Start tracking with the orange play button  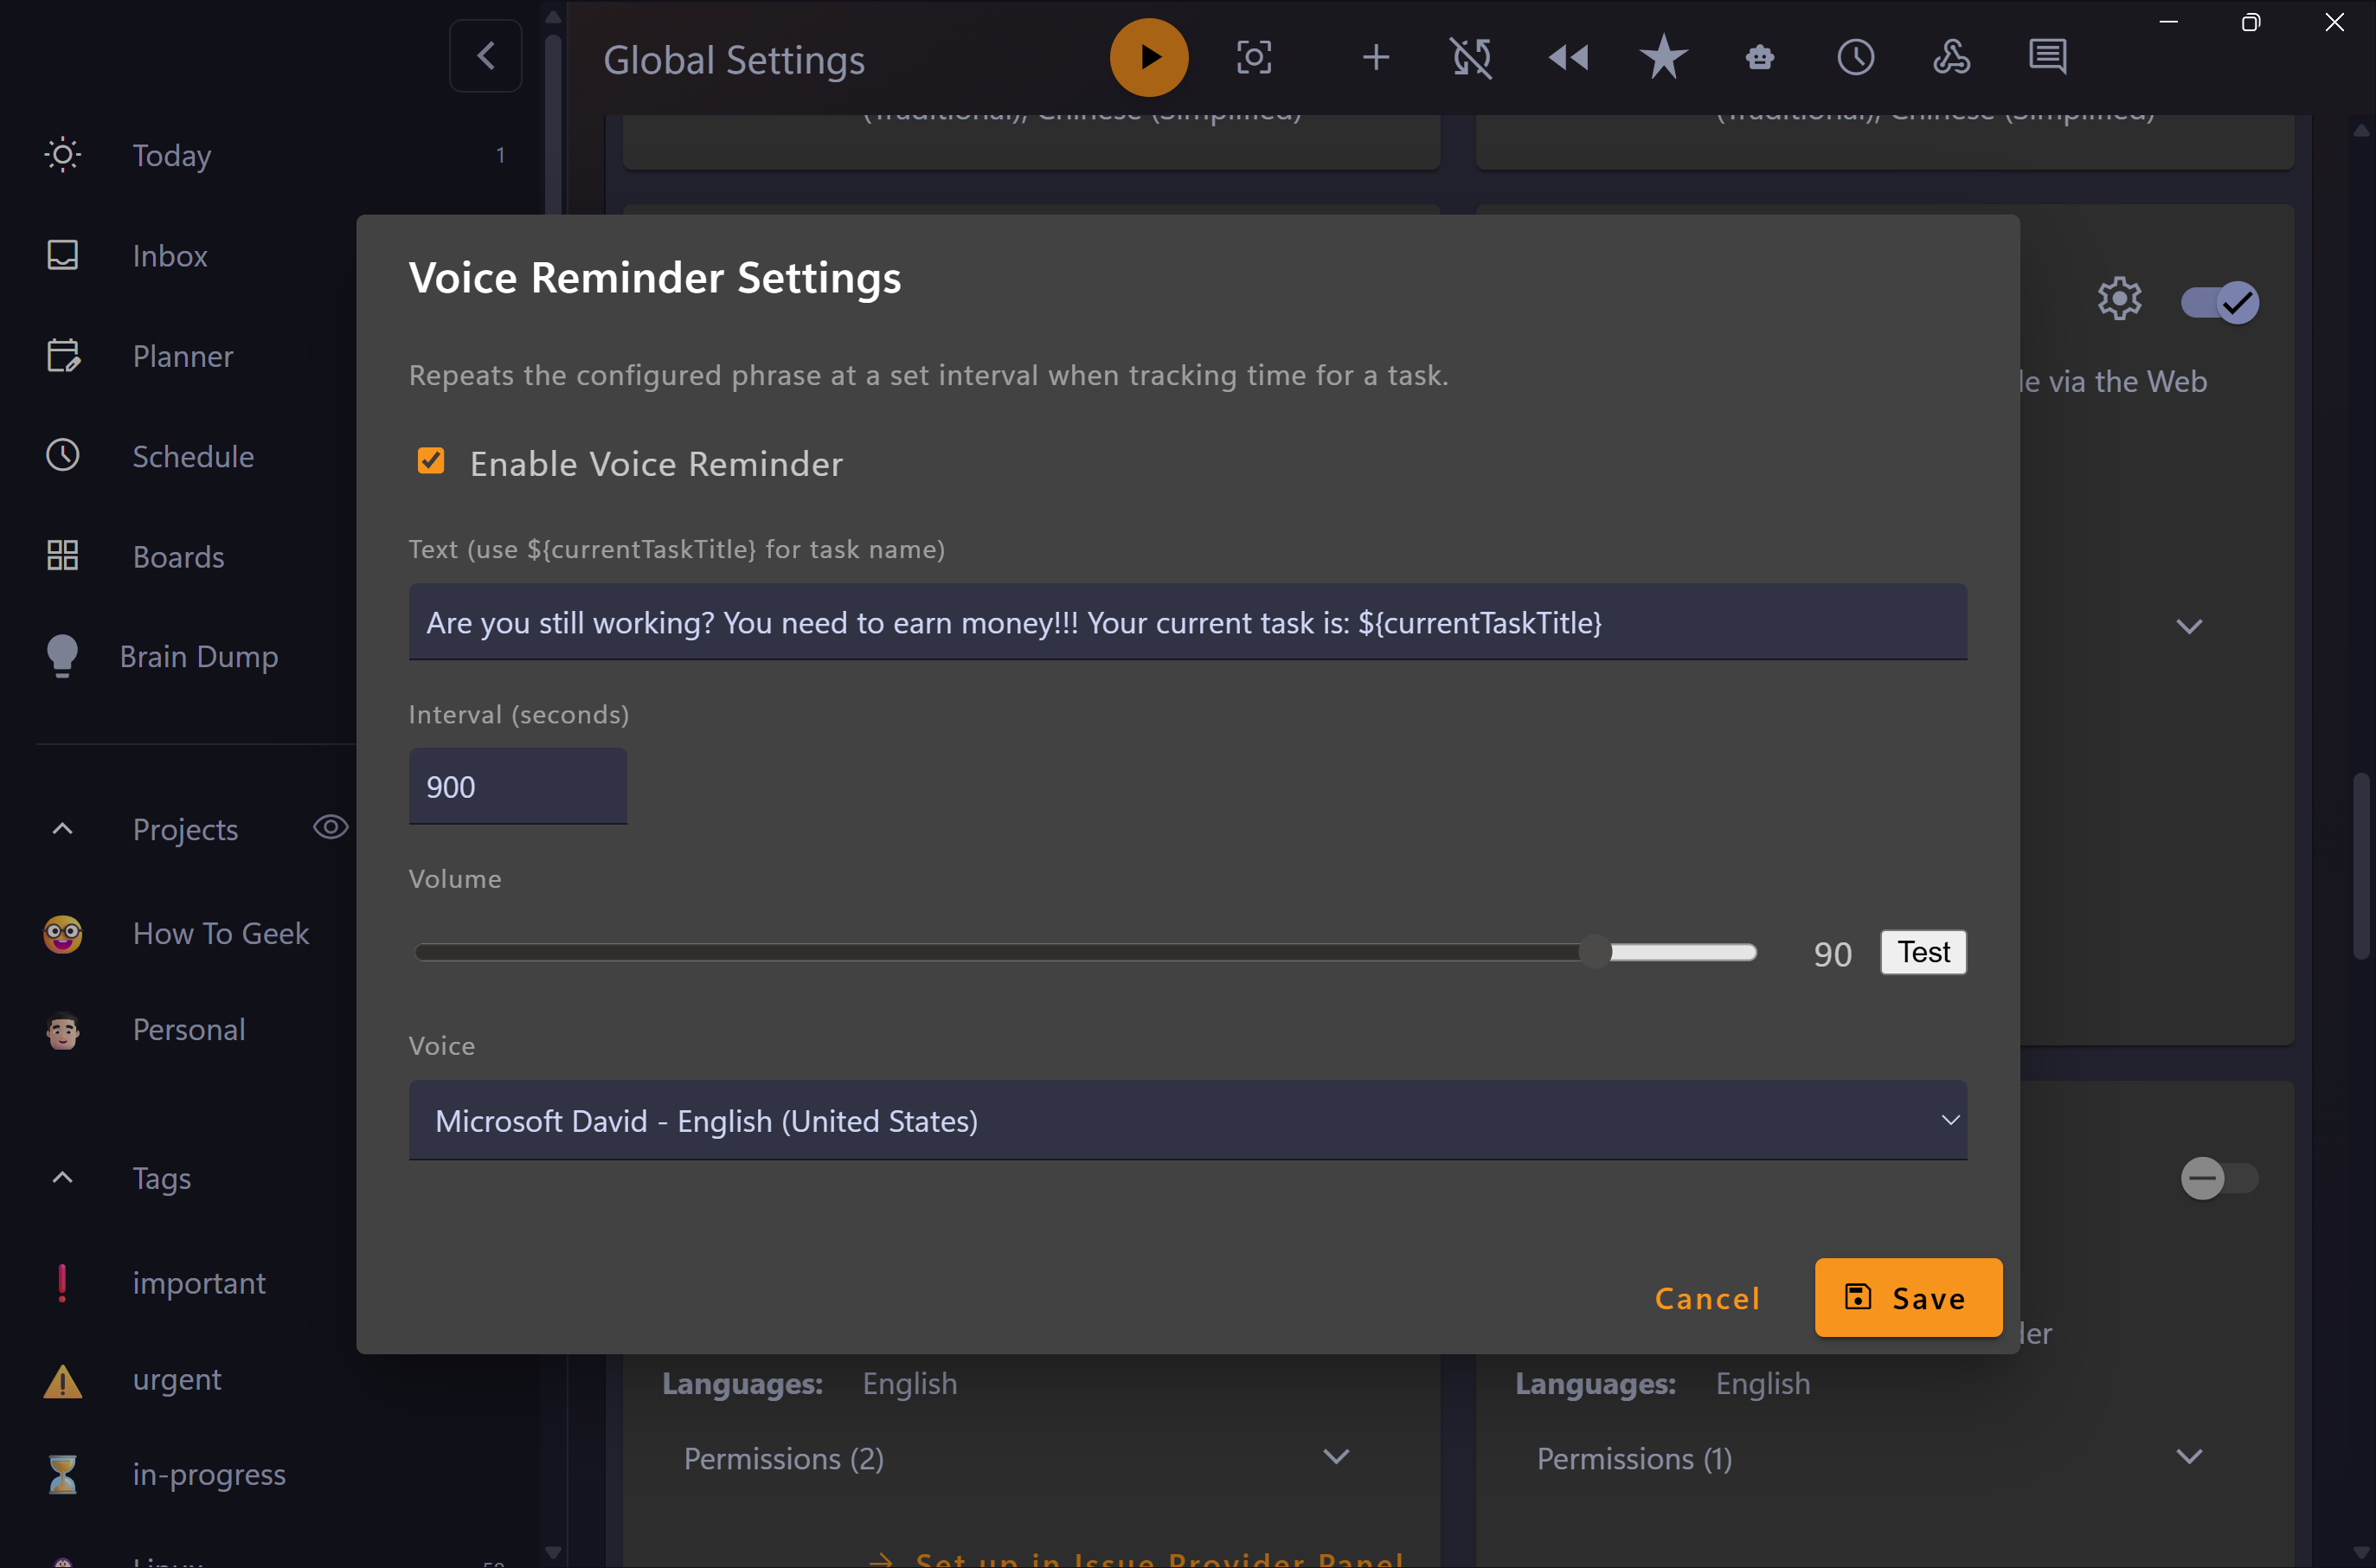(1149, 57)
